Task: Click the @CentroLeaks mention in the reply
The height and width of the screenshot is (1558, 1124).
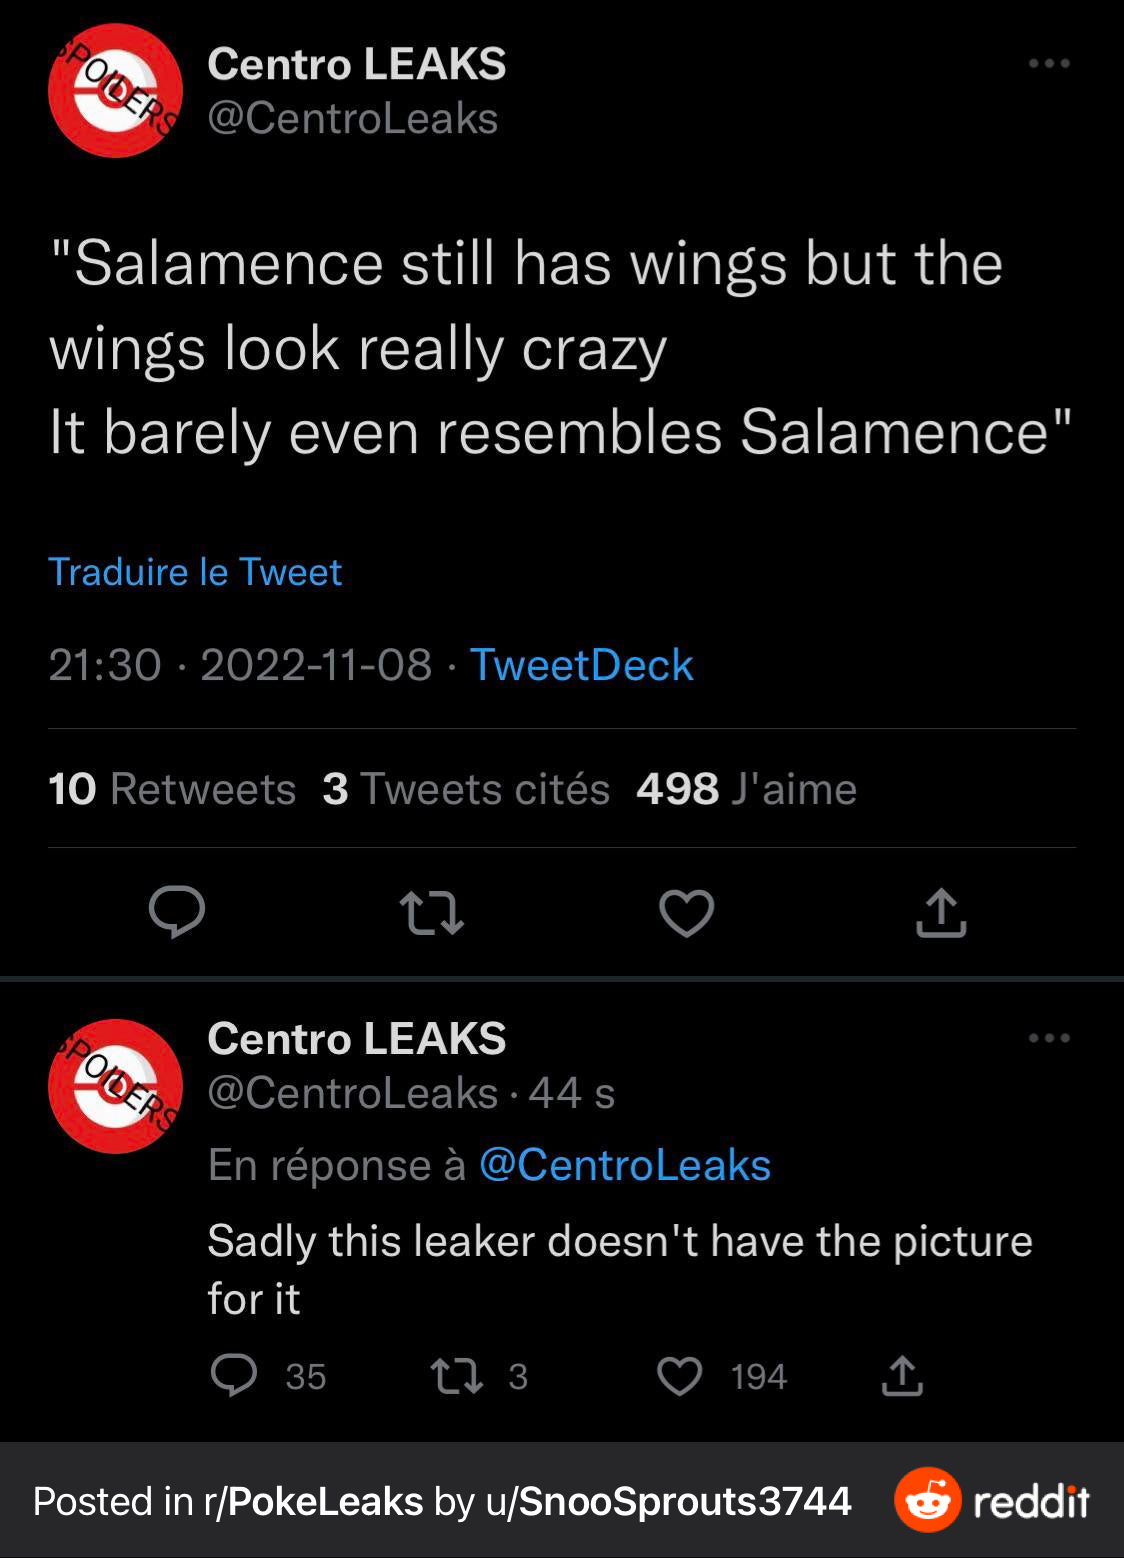Action: coord(625,1165)
